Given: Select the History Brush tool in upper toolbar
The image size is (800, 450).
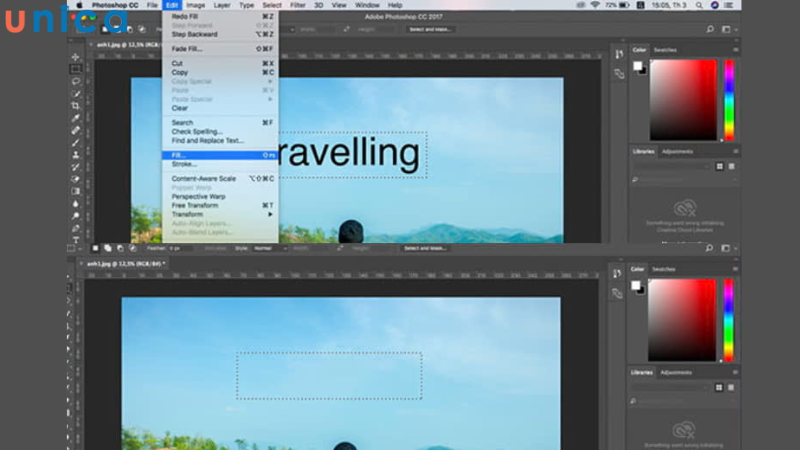Looking at the screenshot, I should (x=76, y=167).
